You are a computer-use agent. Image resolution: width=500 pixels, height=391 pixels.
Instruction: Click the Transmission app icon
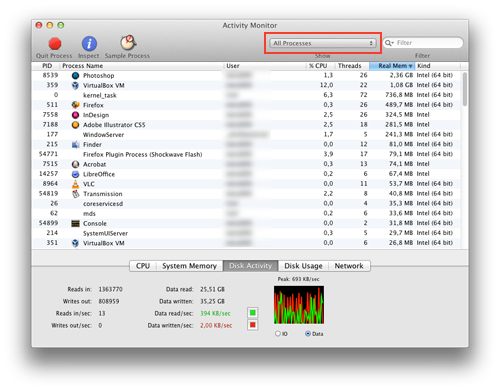pos(76,194)
